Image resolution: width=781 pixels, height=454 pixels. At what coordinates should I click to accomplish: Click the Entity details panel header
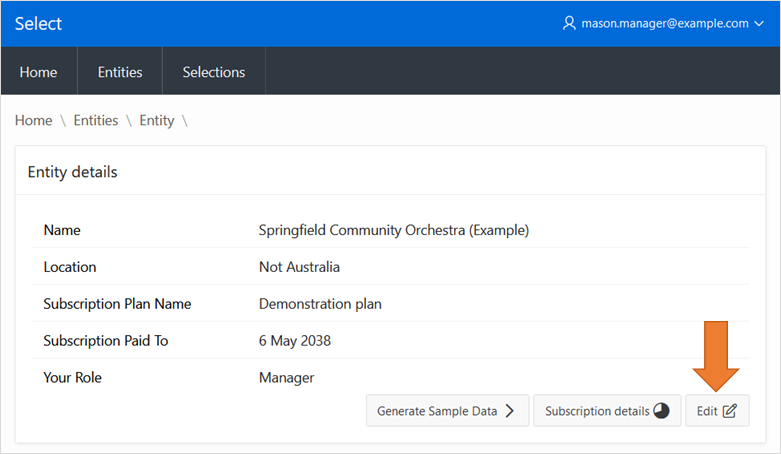(x=72, y=172)
